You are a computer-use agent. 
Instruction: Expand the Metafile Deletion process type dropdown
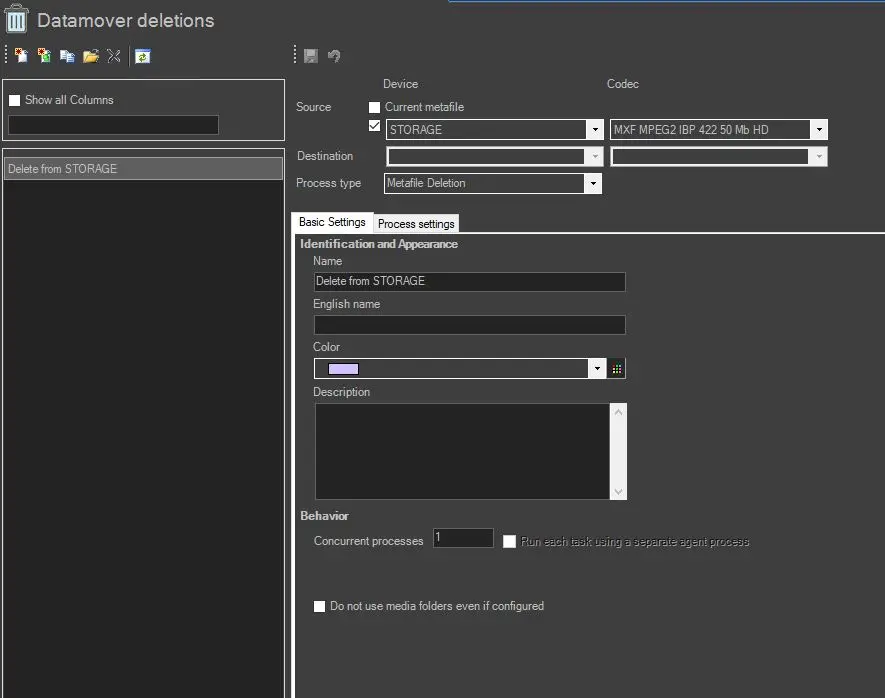tap(593, 184)
